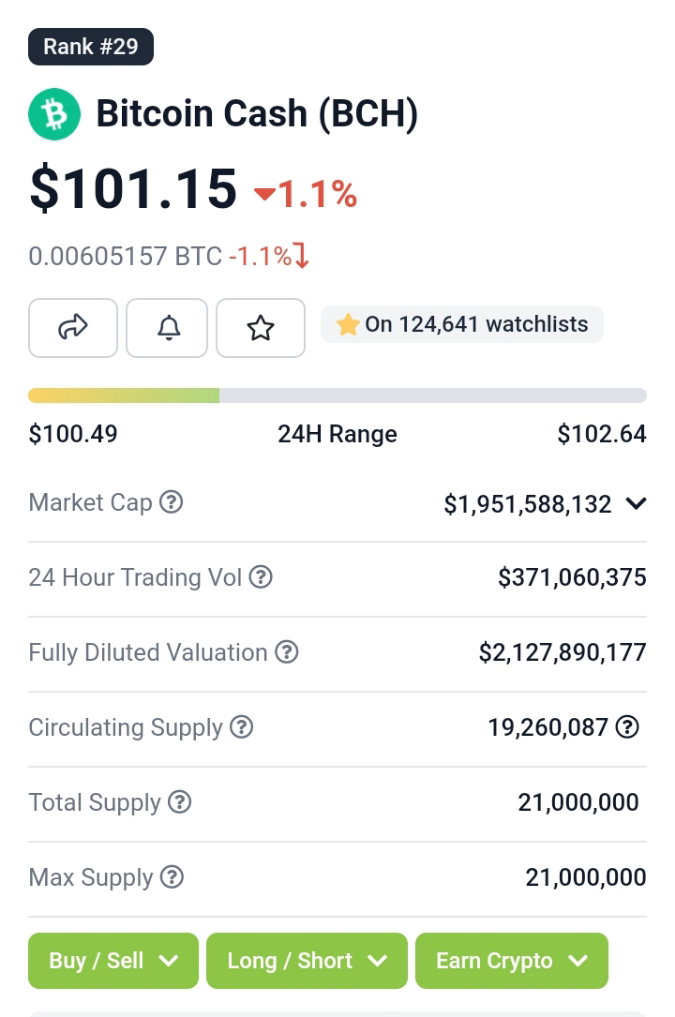The height and width of the screenshot is (1017, 675).
Task: Click the $101.15 price text
Action: [x=133, y=188]
